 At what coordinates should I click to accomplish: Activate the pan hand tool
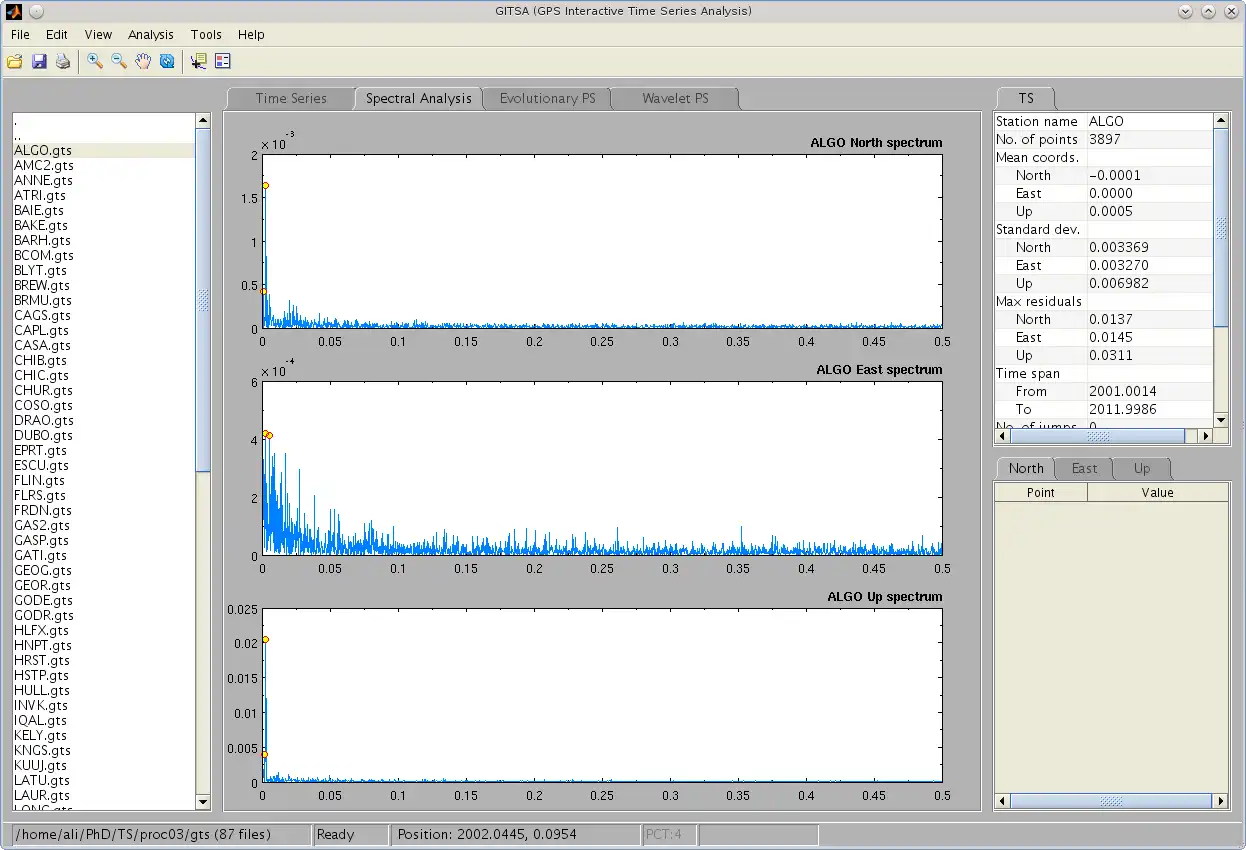(x=143, y=62)
